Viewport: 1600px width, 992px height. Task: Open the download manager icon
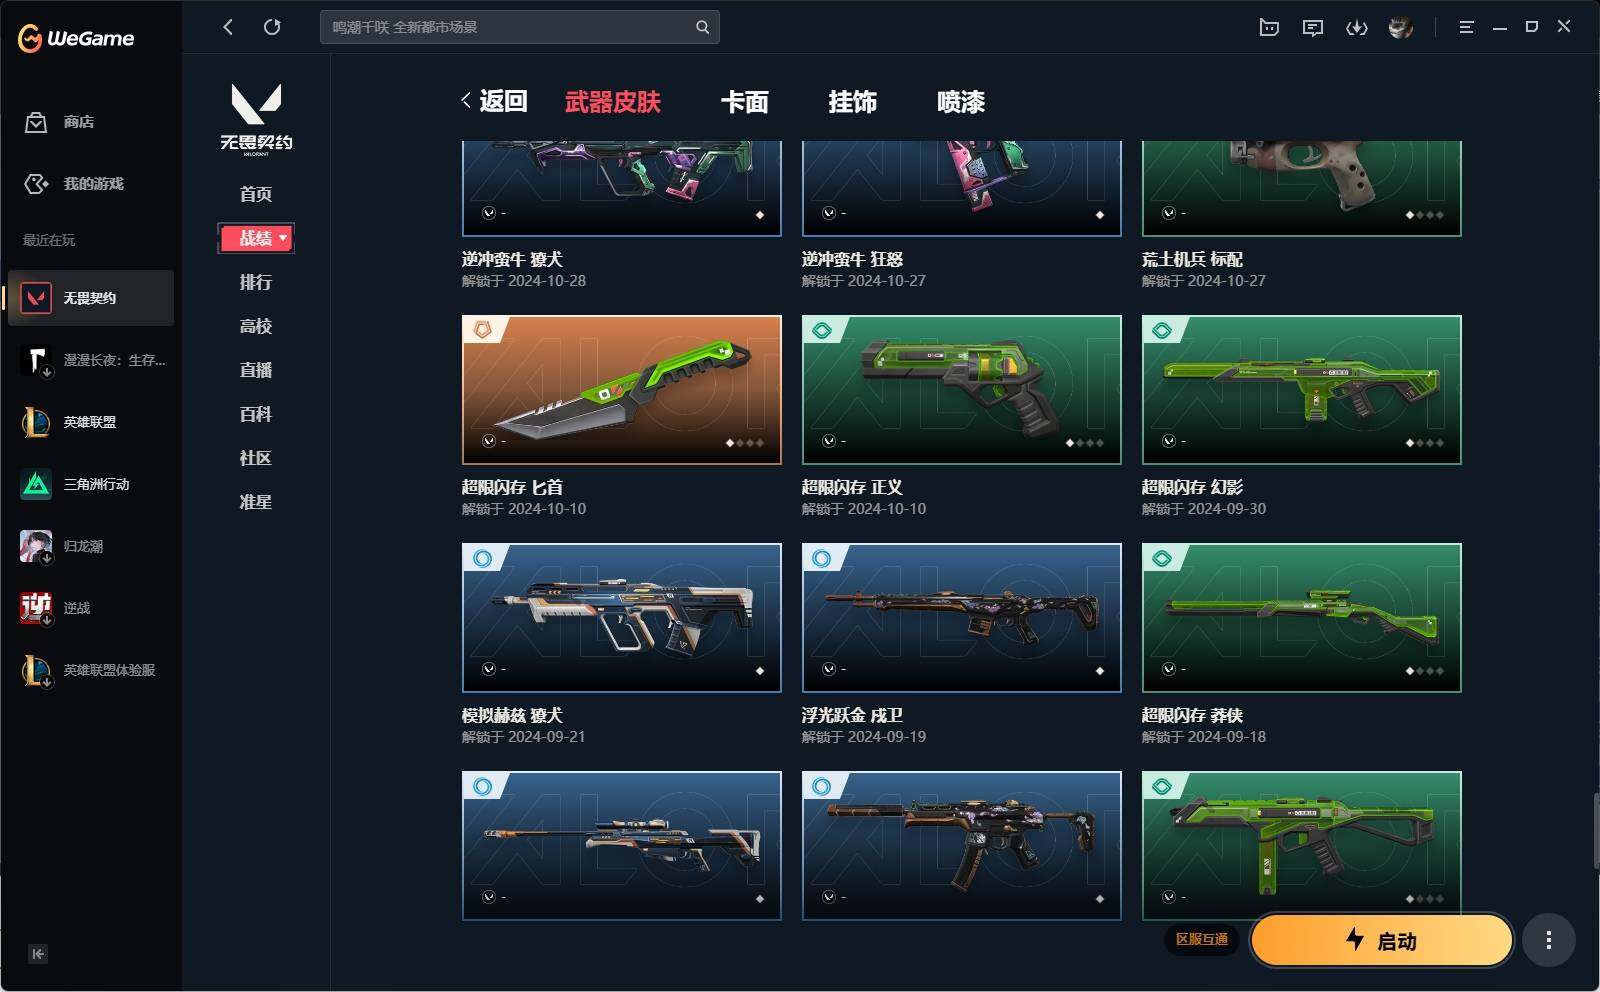(1357, 28)
